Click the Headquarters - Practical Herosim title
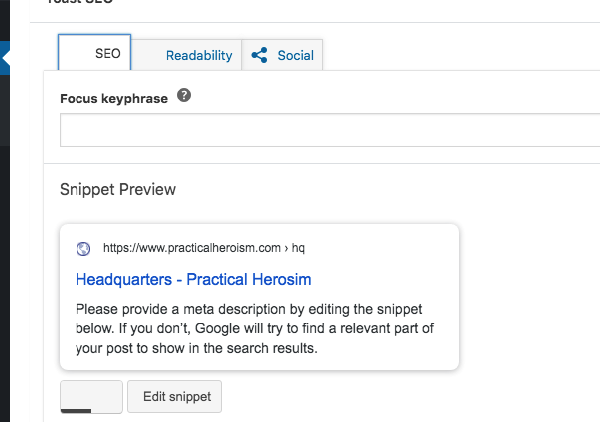 pyautogui.click(x=194, y=279)
